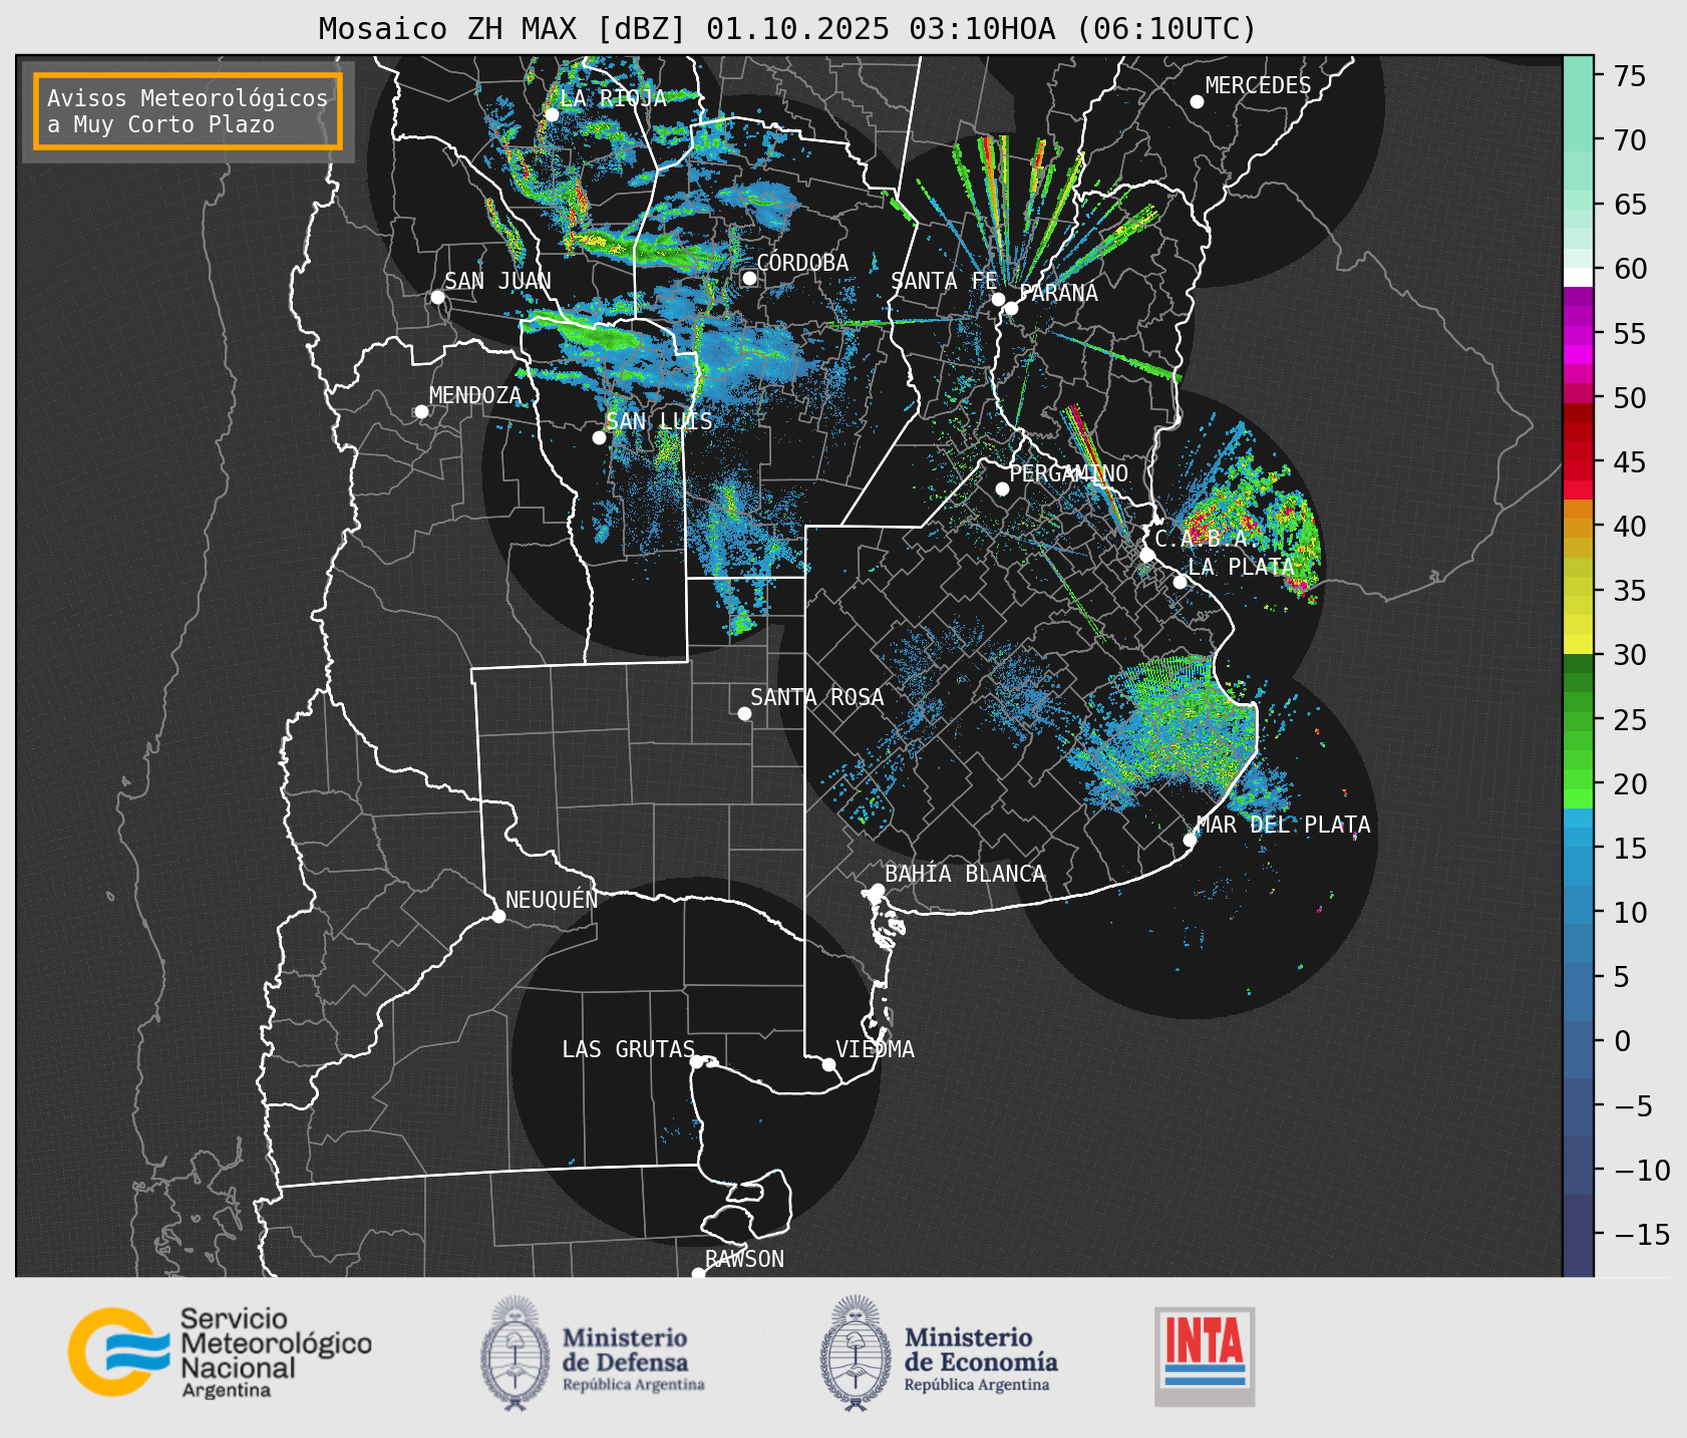
Task: Click the Avisos Meteorológicos a Muy Corto Plazo box
Action: pyautogui.click(x=188, y=111)
